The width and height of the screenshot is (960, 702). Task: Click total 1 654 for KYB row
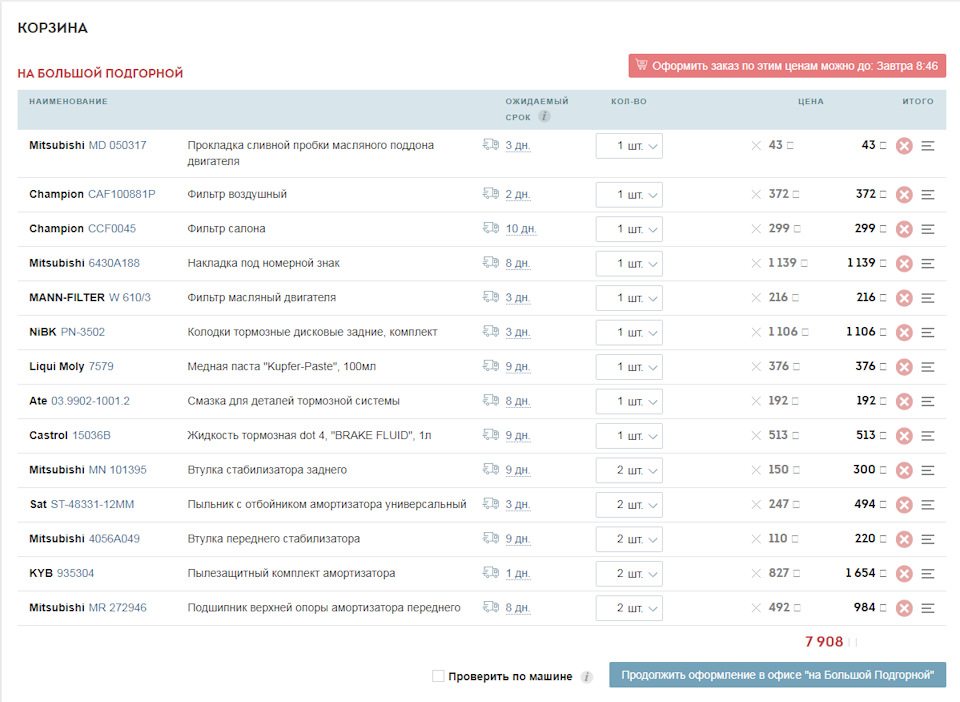pyautogui.click(x=860, y=573)
